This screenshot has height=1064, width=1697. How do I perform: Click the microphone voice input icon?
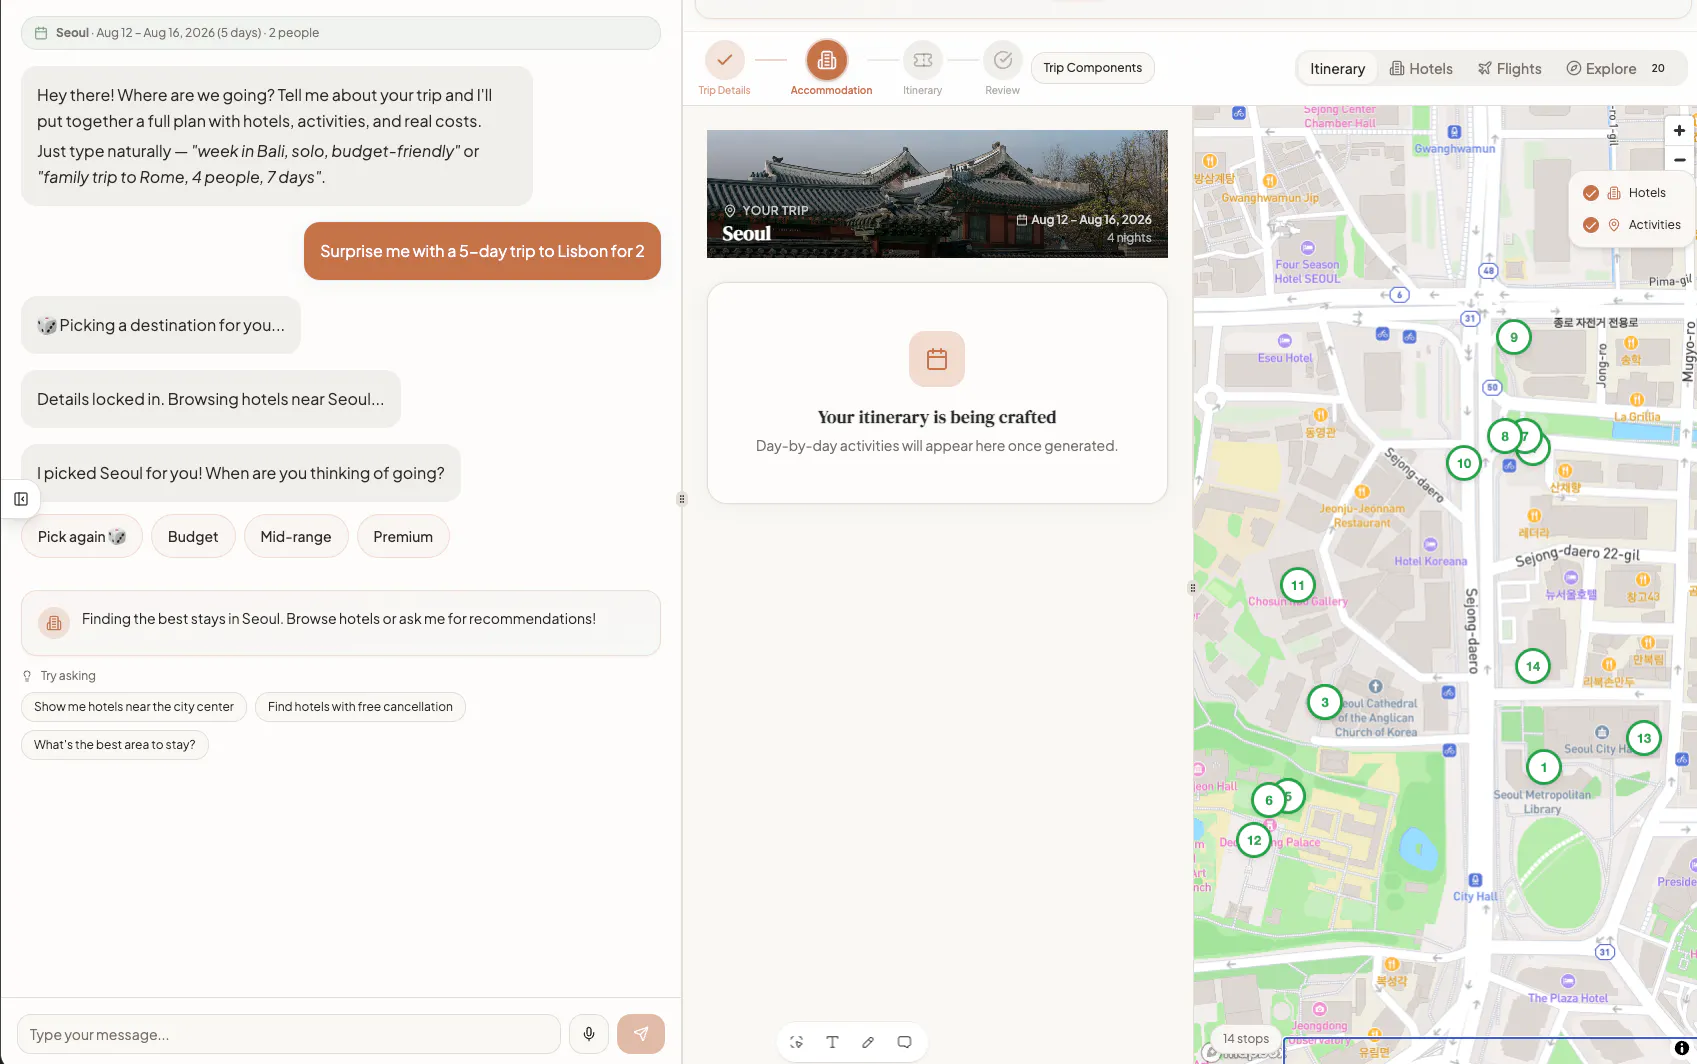589,1034
